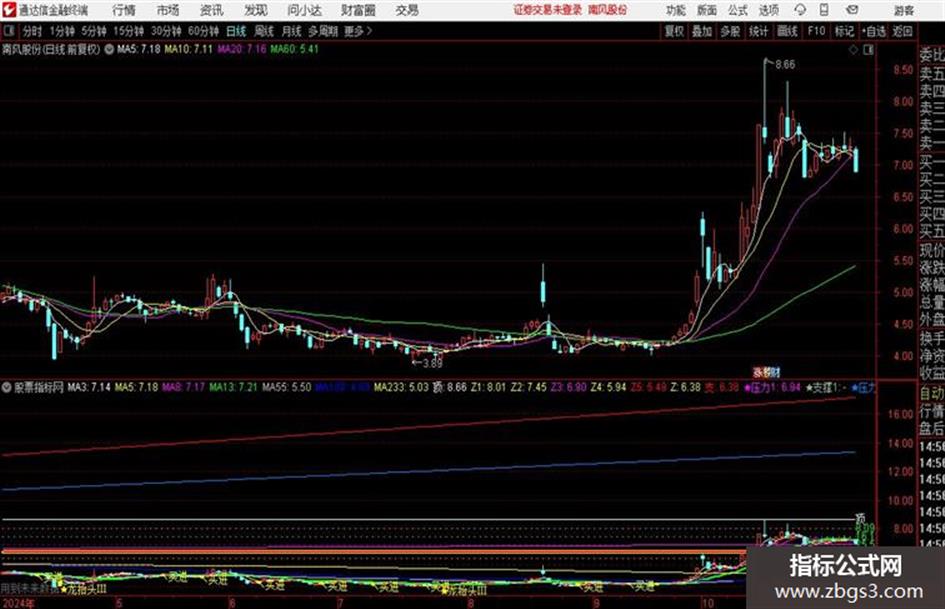This screenshot has height=609, width=945.
Task: Switch to the 5分钟 period tab
Action: [94, 31]
